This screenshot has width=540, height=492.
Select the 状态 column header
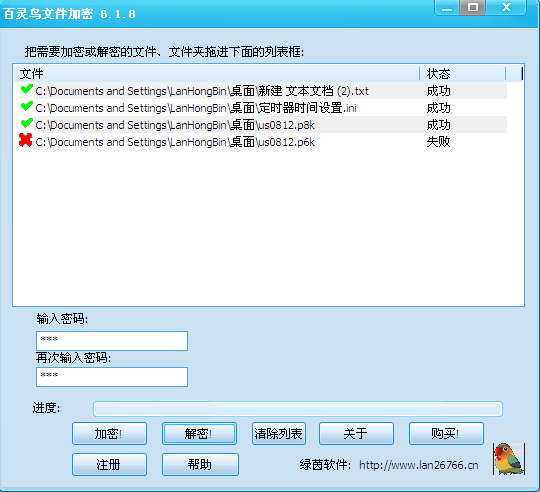click(x=462, y=74)
